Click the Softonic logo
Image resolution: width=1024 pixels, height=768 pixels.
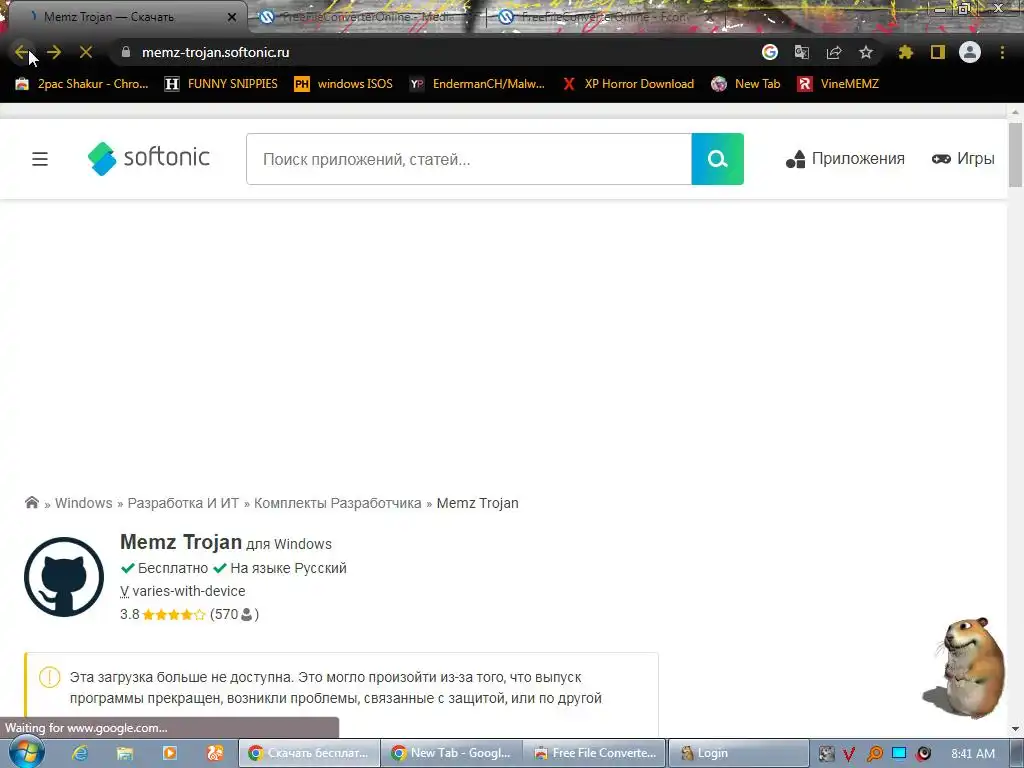point(149,158)
